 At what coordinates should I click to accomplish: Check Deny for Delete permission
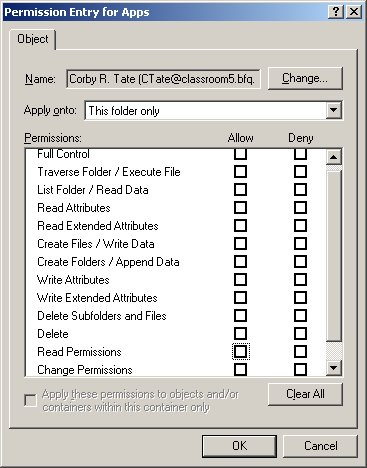point(300,334)
